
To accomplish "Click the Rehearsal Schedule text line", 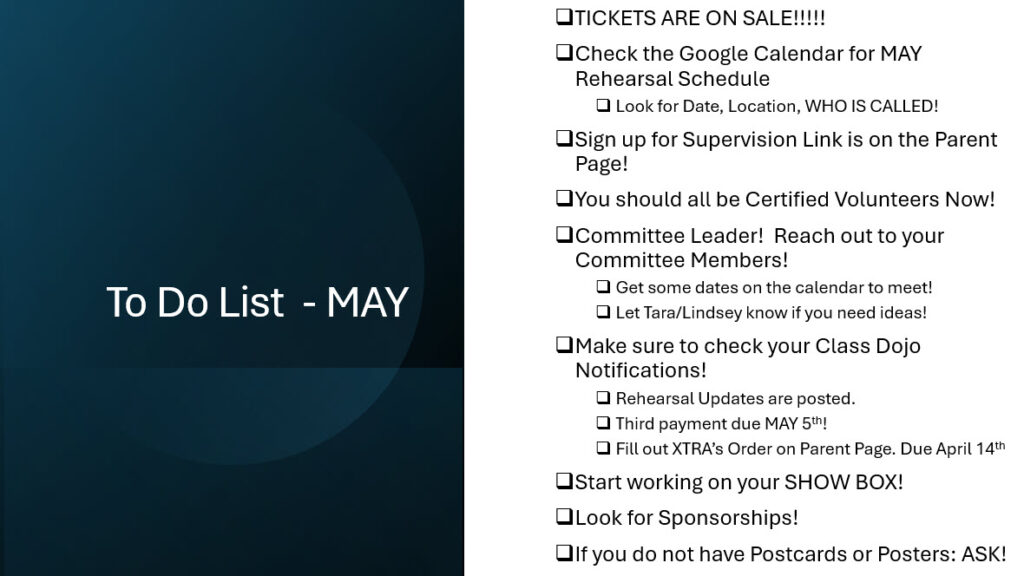I will [x=672, y=79].
